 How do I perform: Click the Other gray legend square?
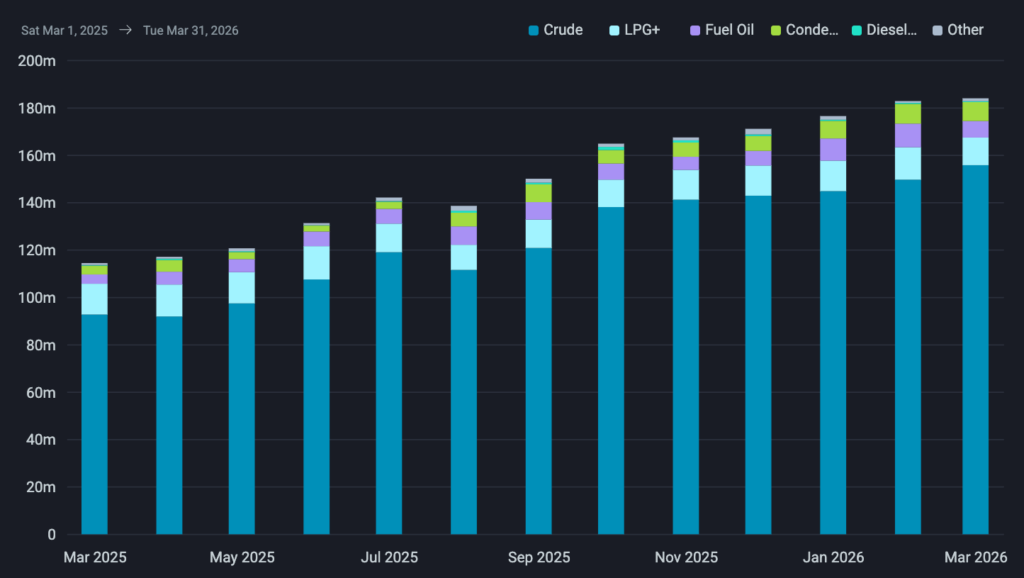click(938, 30)
